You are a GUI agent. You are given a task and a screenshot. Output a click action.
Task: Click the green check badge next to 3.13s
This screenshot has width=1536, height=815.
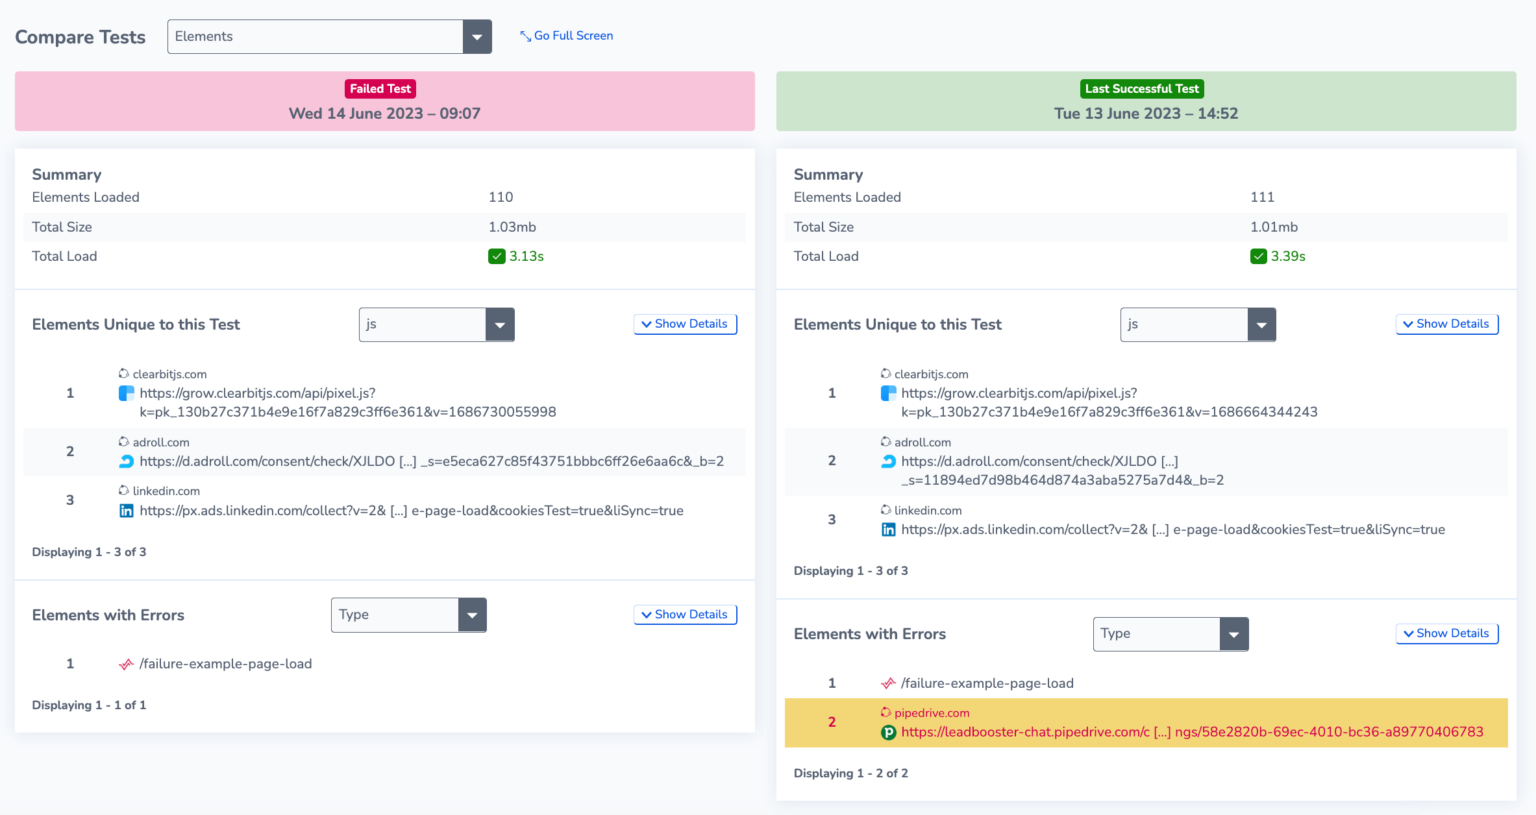coord(497,256)
